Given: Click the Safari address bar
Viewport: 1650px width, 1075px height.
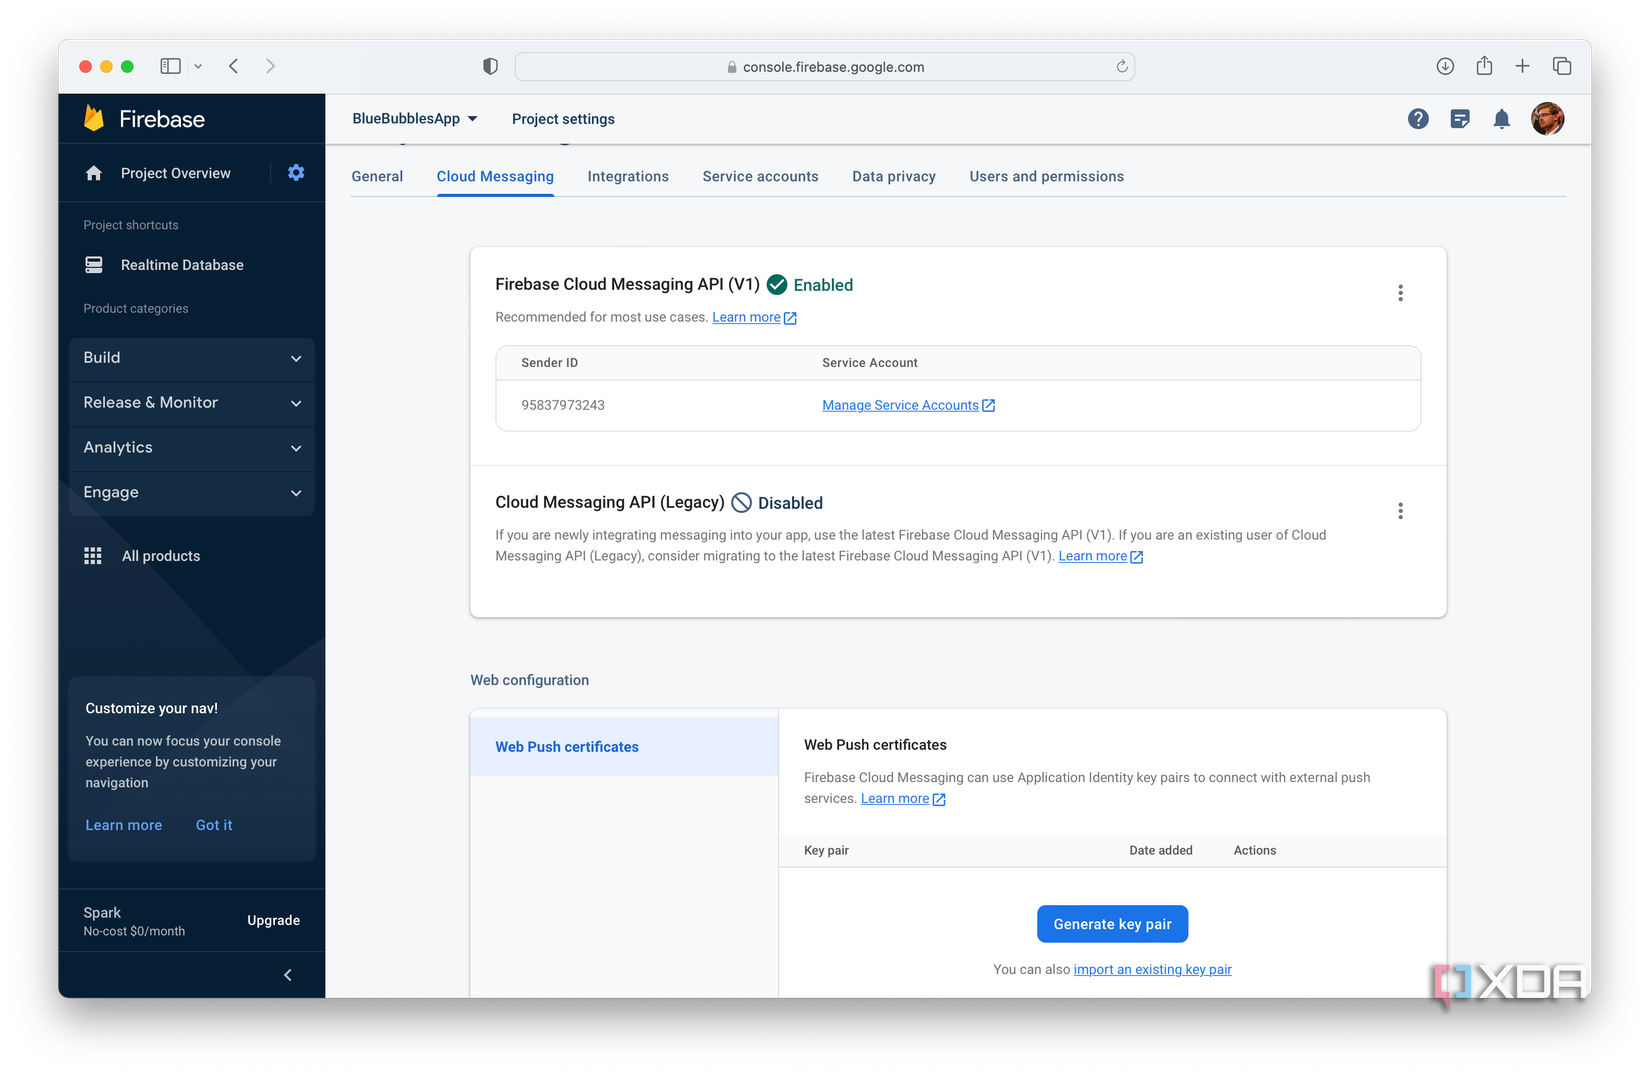Looking at the screenshot, I should point(825,66).
